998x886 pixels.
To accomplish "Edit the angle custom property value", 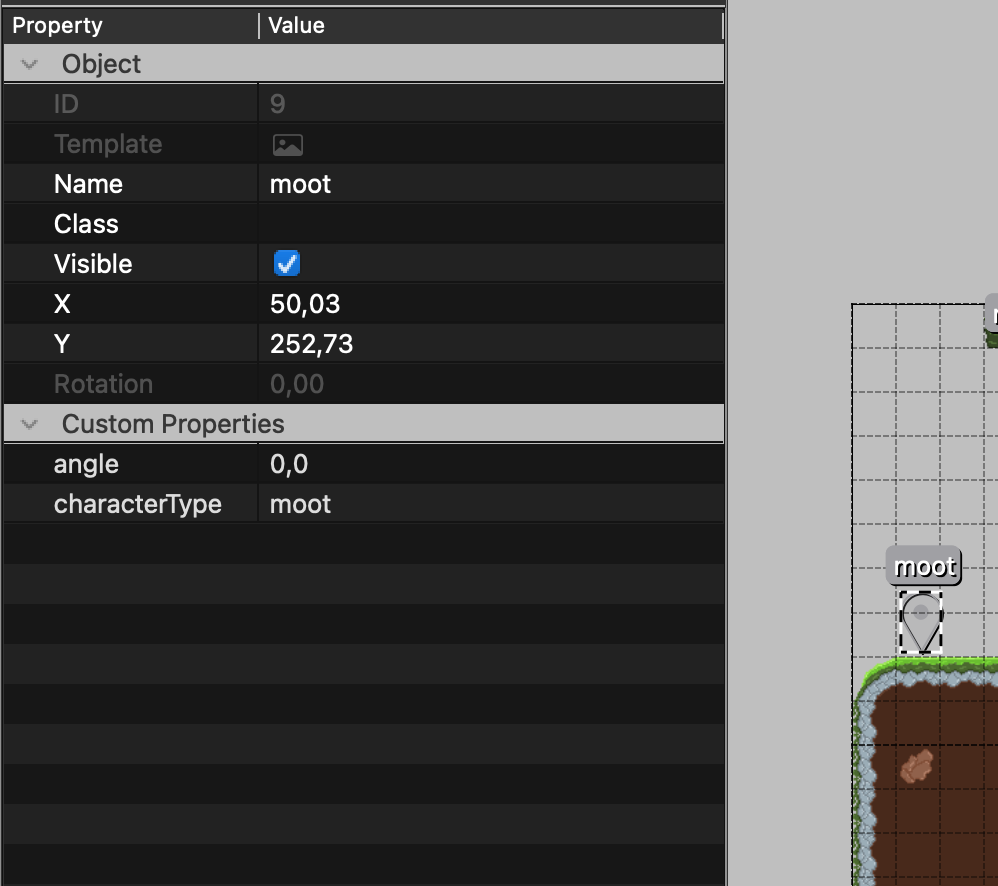I will coord(490,465).
